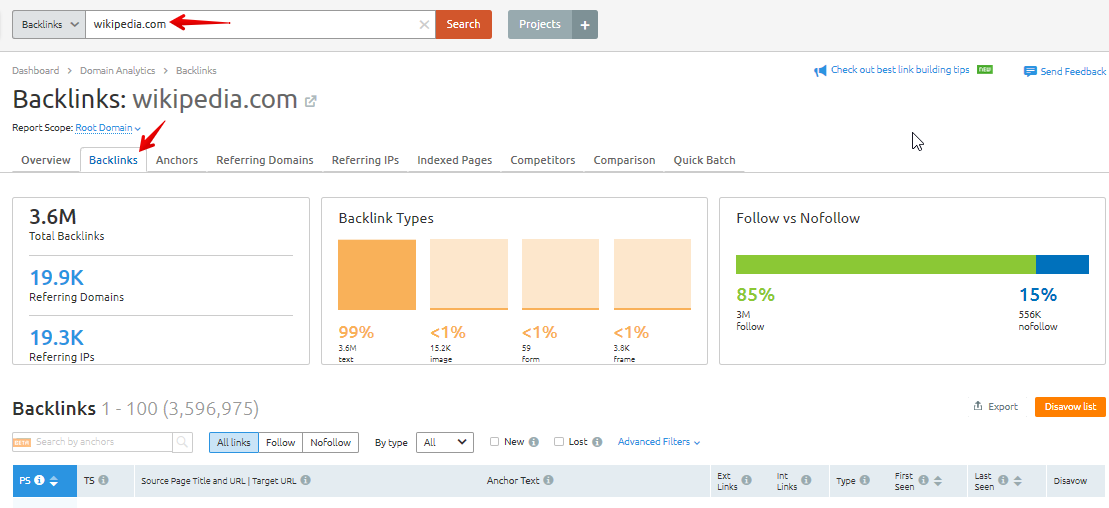Click the info icon beside TS
Screen dimensions: 1109x508
(103, 480)
